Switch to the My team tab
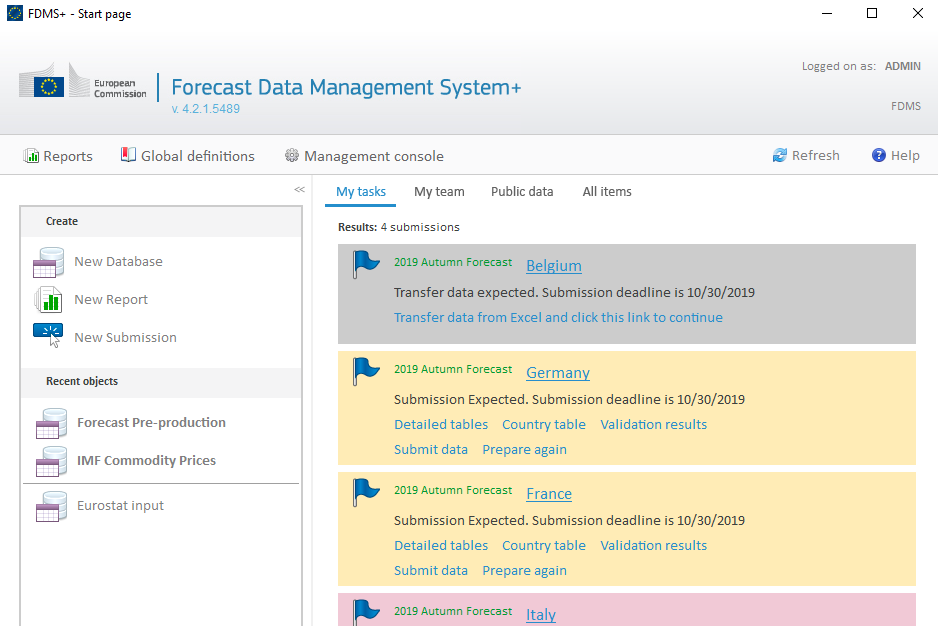Viewport: 938px width, 626px height. point(439,192)
